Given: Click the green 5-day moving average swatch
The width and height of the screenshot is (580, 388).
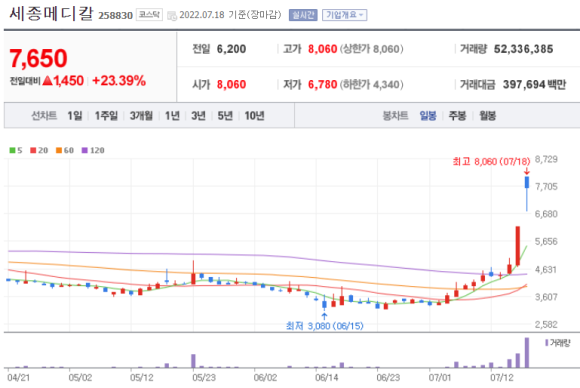Looking at the screenshot, I should (12, 150).
